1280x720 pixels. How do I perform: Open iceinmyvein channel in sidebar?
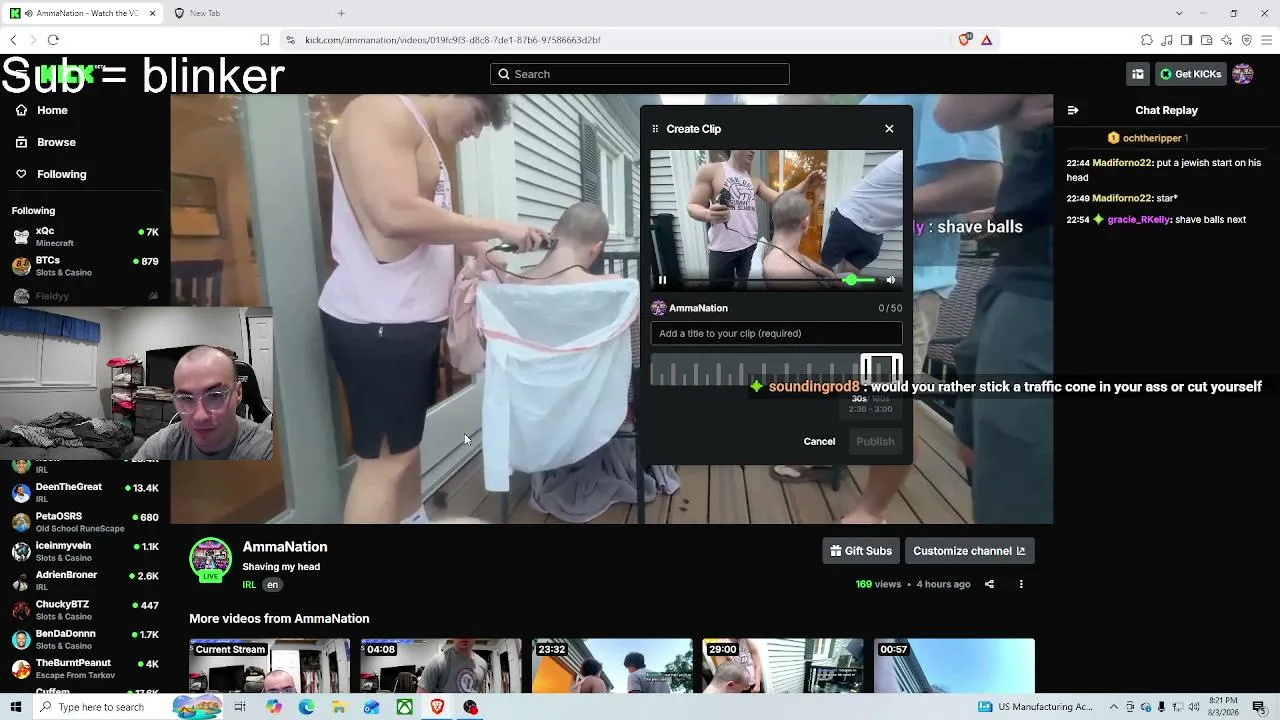85,551
